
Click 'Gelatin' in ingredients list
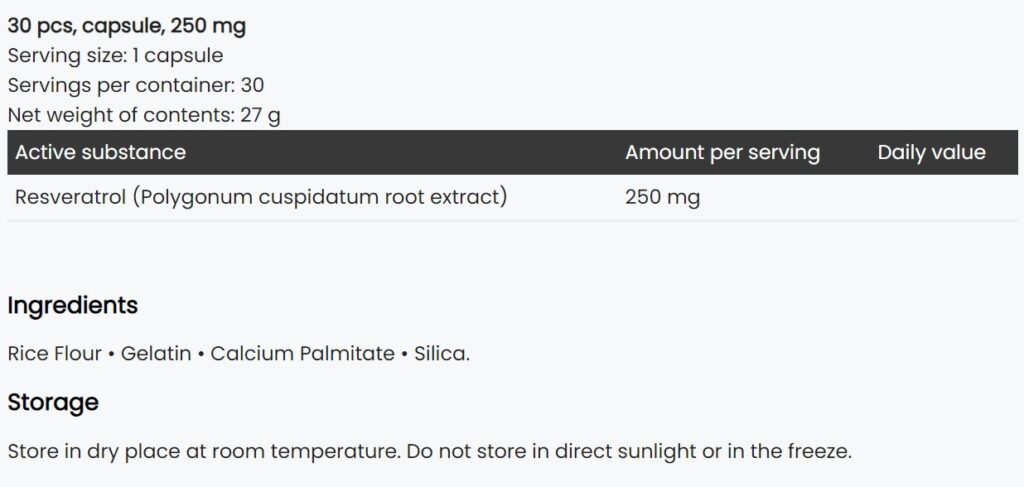point(156,354)
